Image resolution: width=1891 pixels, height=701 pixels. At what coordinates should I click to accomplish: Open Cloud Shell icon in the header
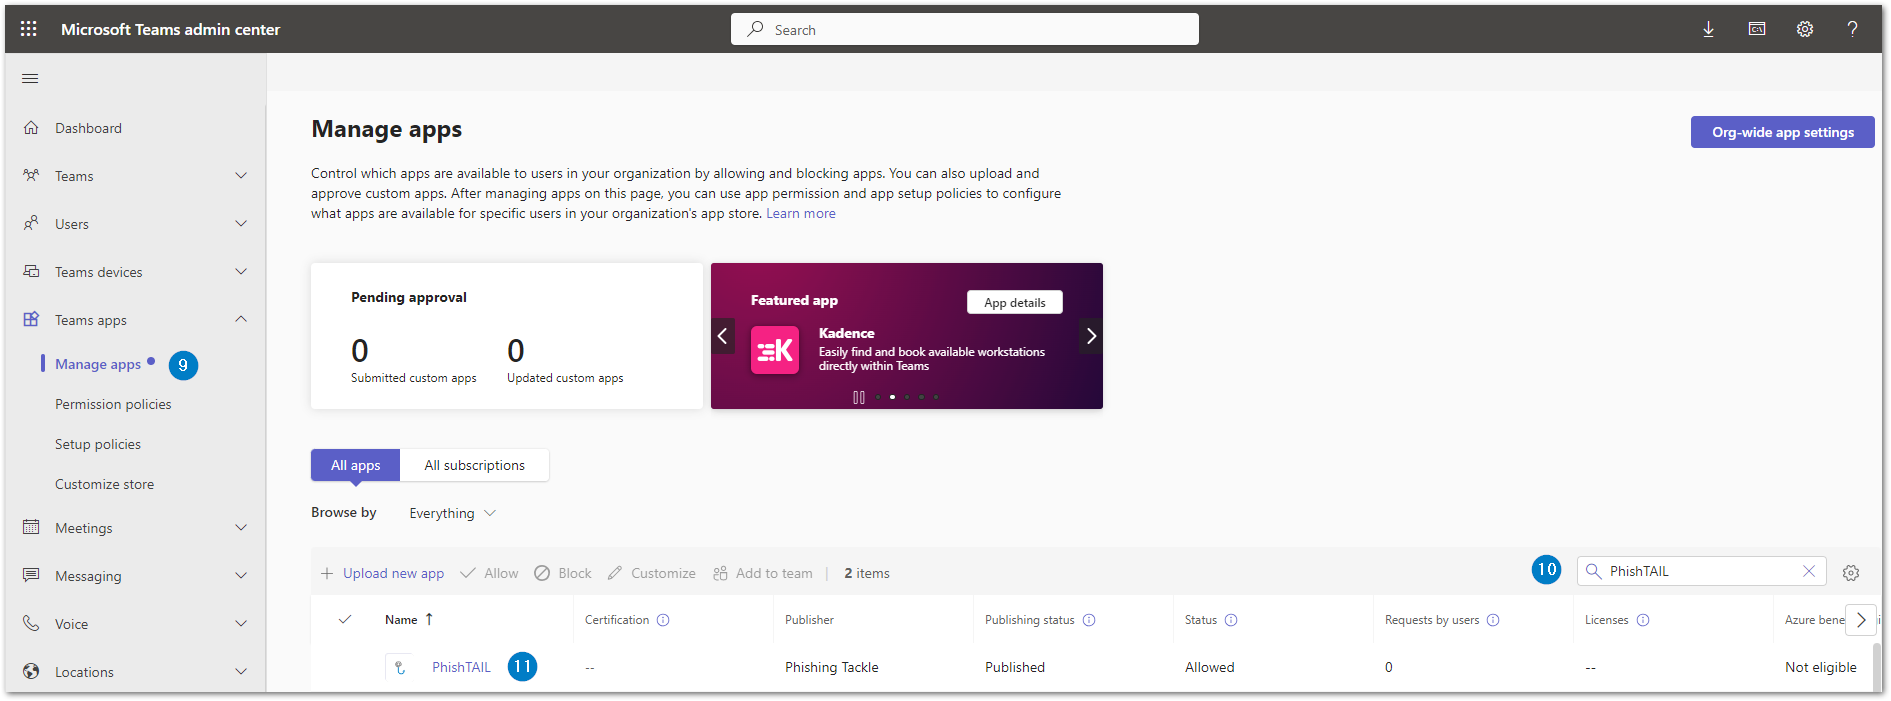(1756, 29)
